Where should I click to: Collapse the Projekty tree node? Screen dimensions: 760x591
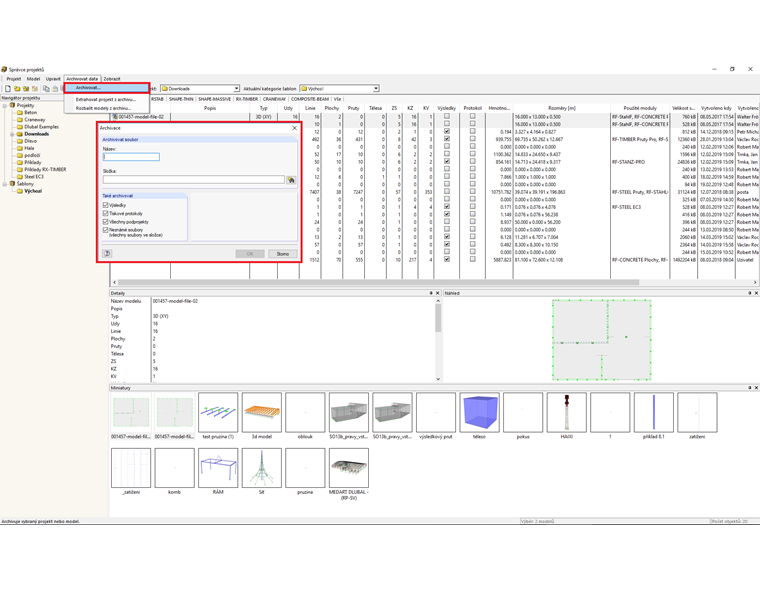pos(5,105)
